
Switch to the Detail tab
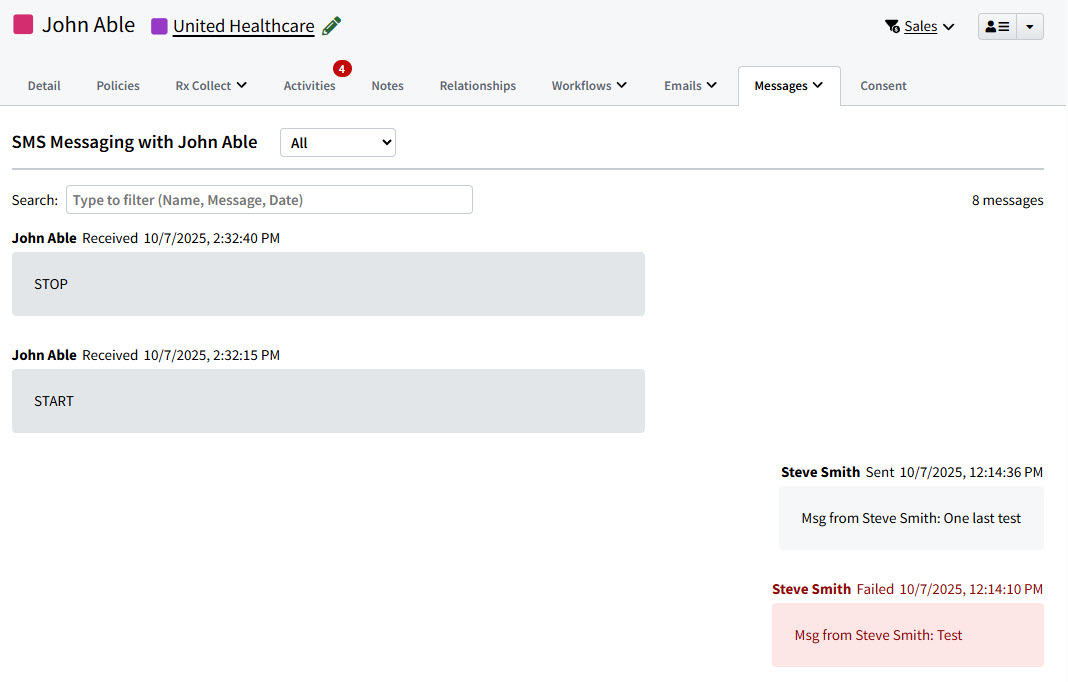44,86
